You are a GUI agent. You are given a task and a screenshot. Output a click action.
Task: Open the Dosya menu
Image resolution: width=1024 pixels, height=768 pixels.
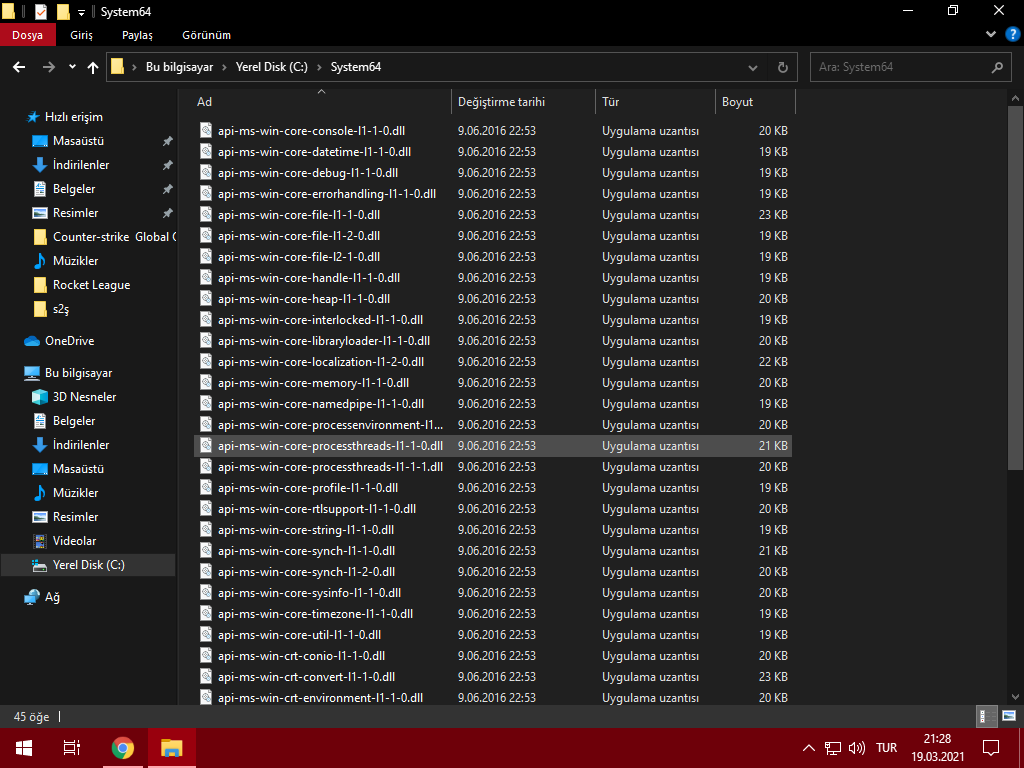(27, 35)
